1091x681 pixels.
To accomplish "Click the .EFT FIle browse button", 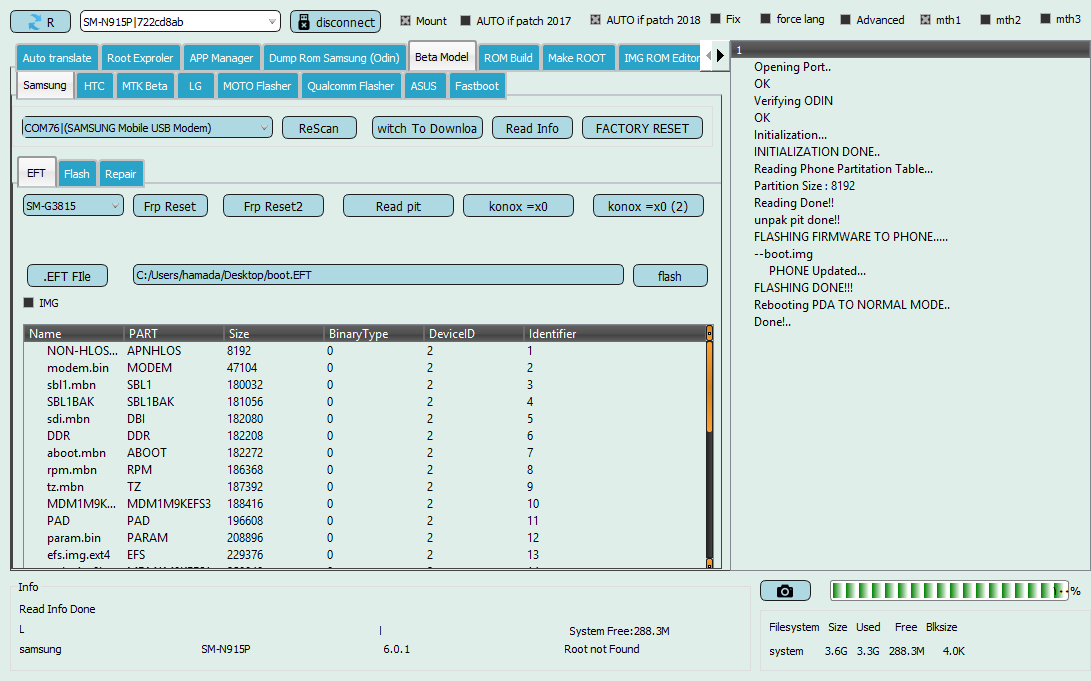I will click(x=67, y=275).
